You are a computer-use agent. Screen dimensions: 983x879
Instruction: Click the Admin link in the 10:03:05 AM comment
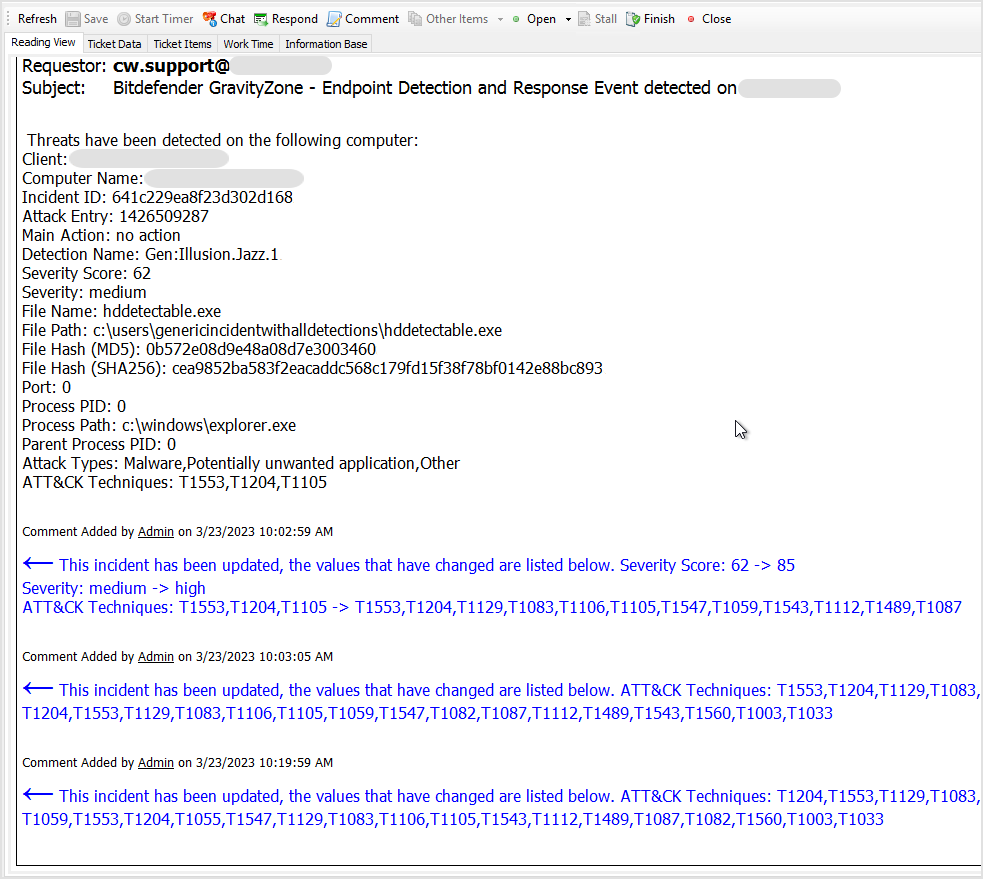click(x=156, y=656)
